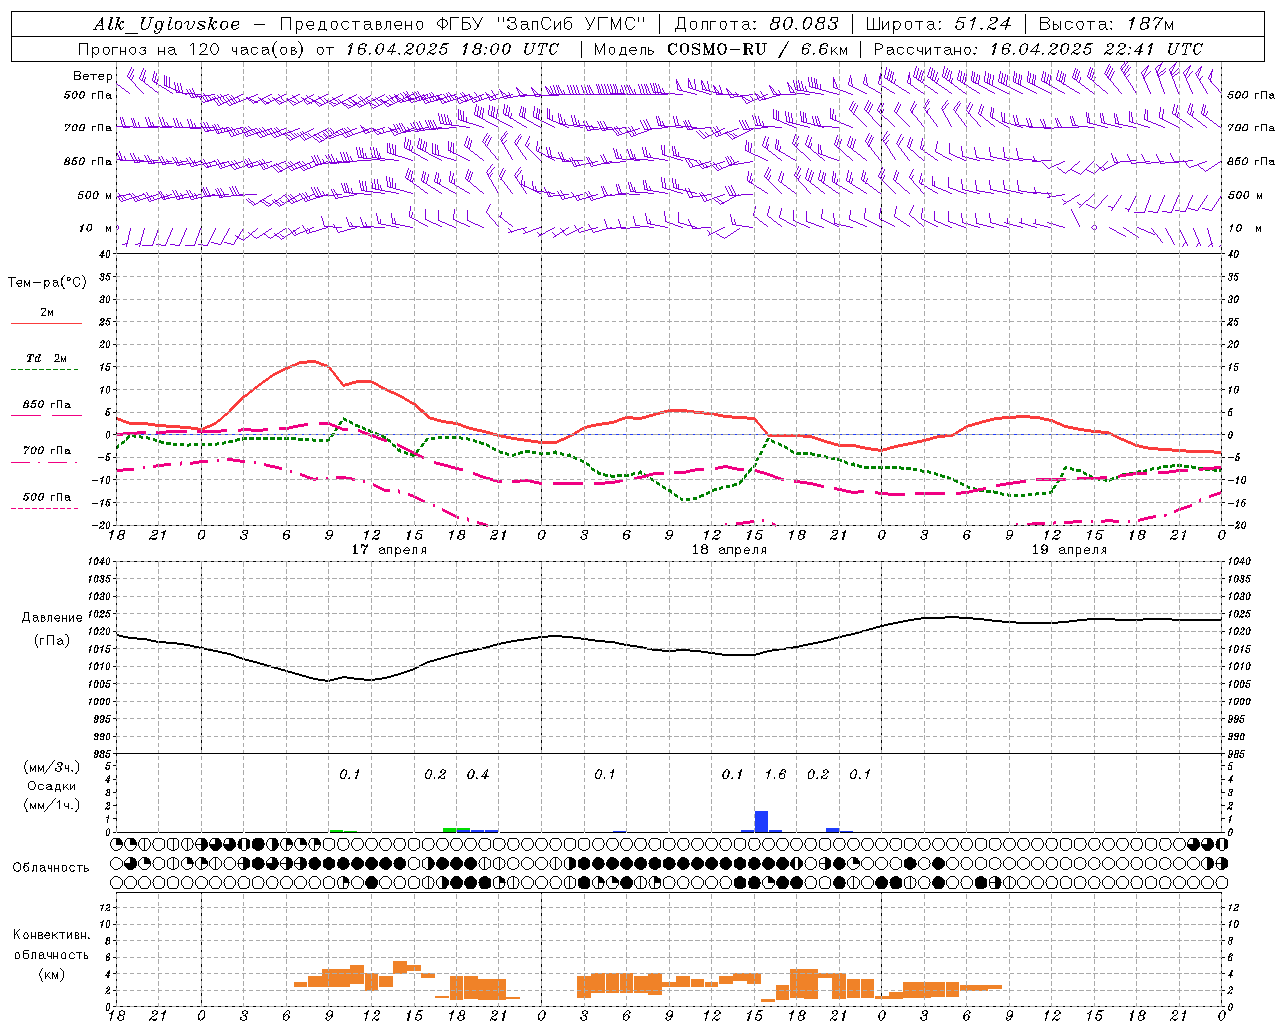Click the Ветер wind panel label

92,76
